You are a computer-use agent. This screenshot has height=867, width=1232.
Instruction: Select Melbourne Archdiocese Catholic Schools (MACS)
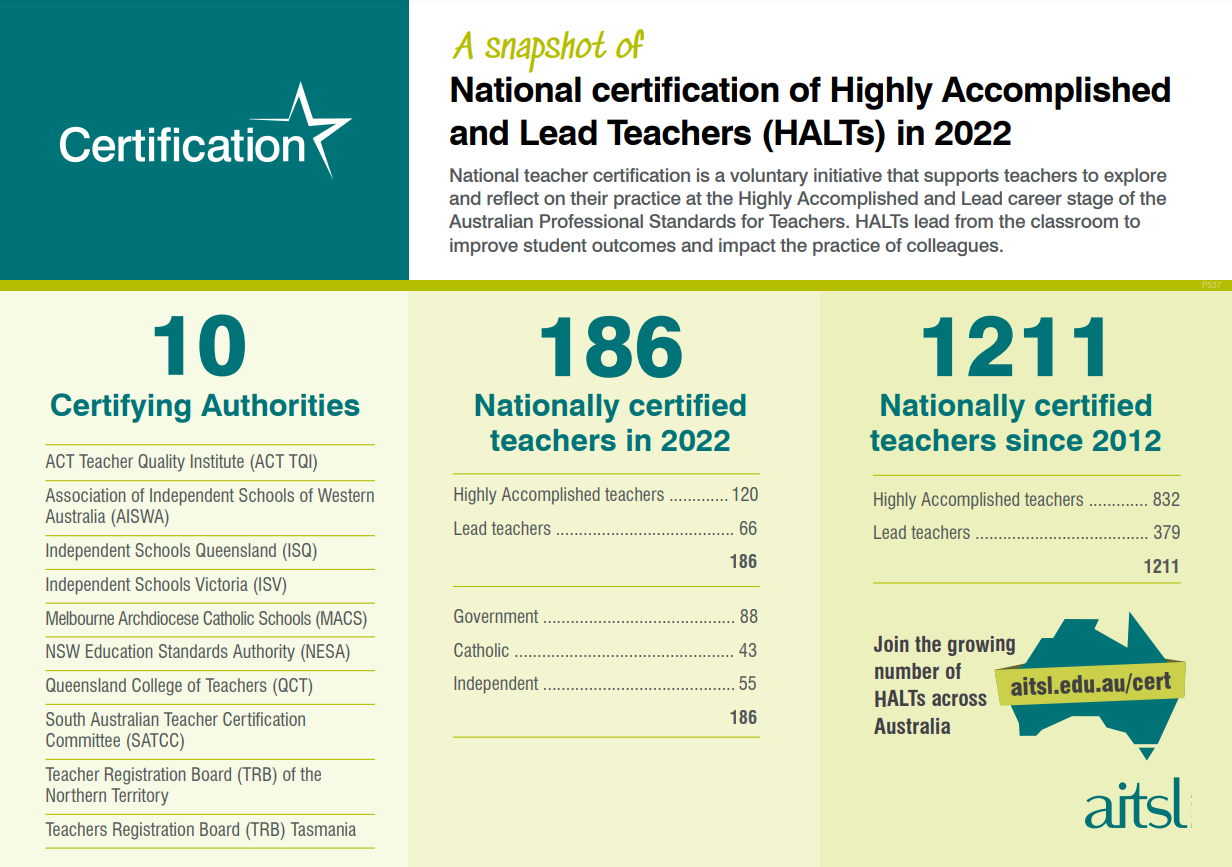coord(206,619)
